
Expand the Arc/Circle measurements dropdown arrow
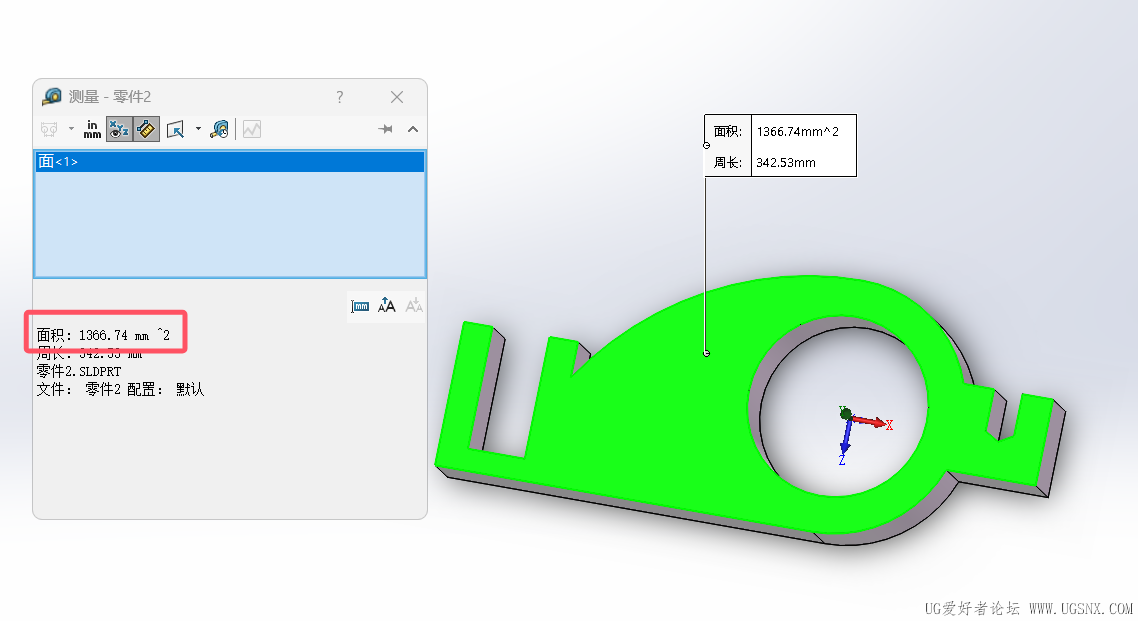click(71, 129)
